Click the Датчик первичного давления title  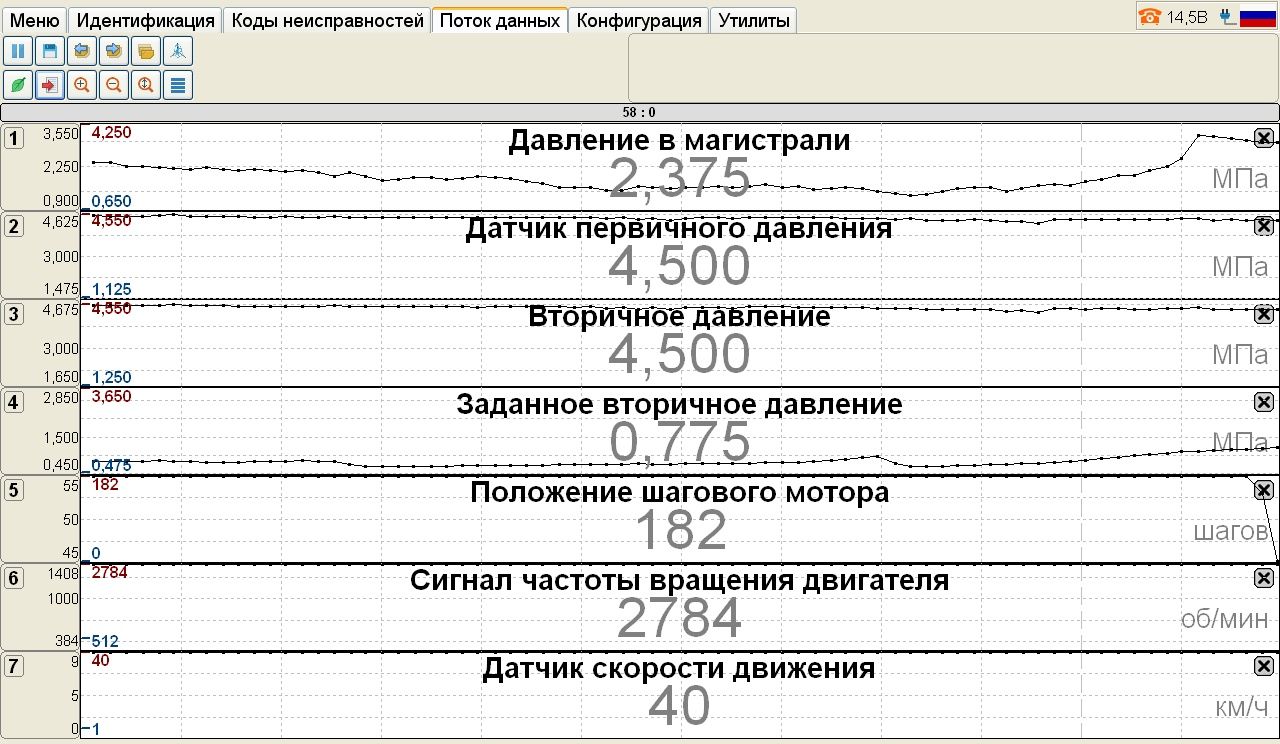(679, 228)
